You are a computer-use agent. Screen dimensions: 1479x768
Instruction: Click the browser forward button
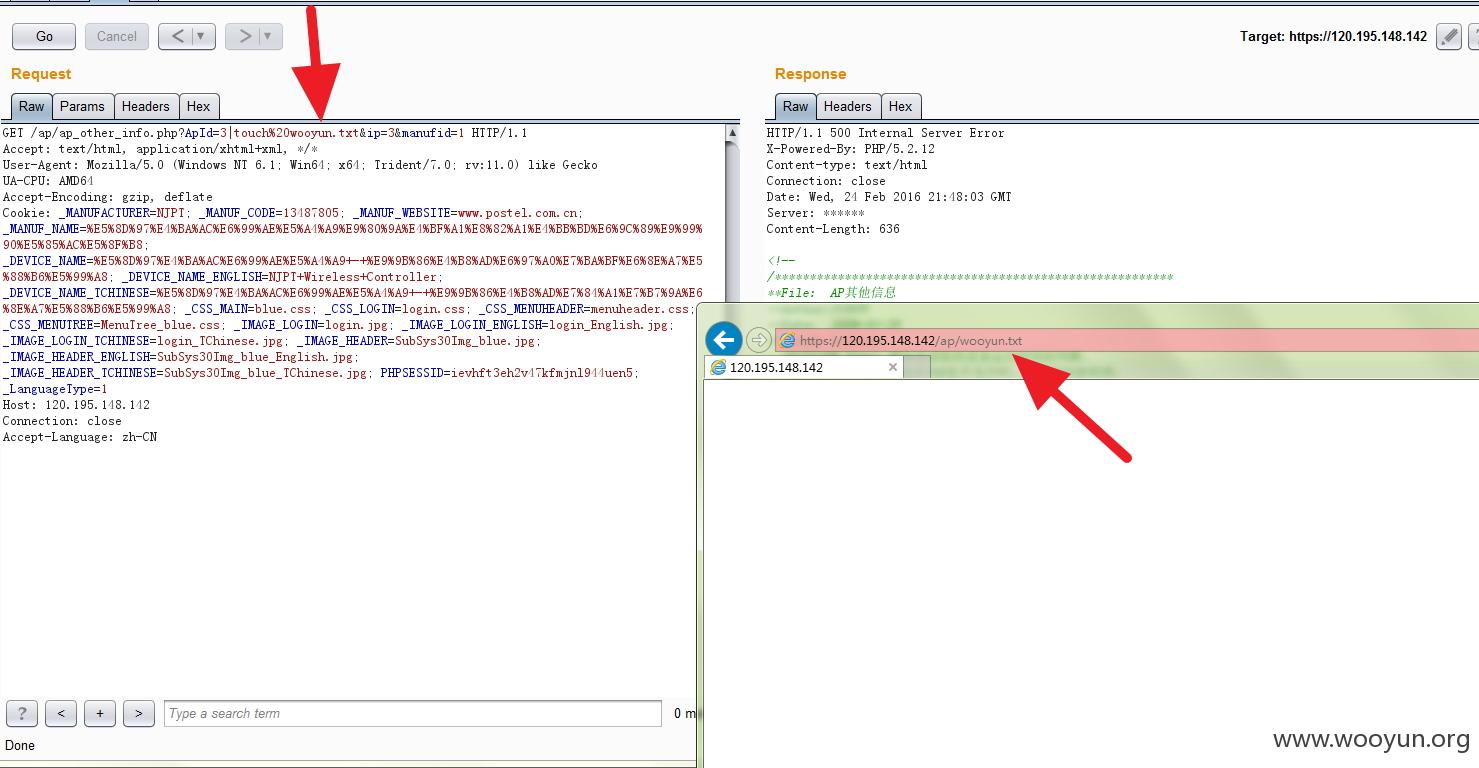coord(759,340)
